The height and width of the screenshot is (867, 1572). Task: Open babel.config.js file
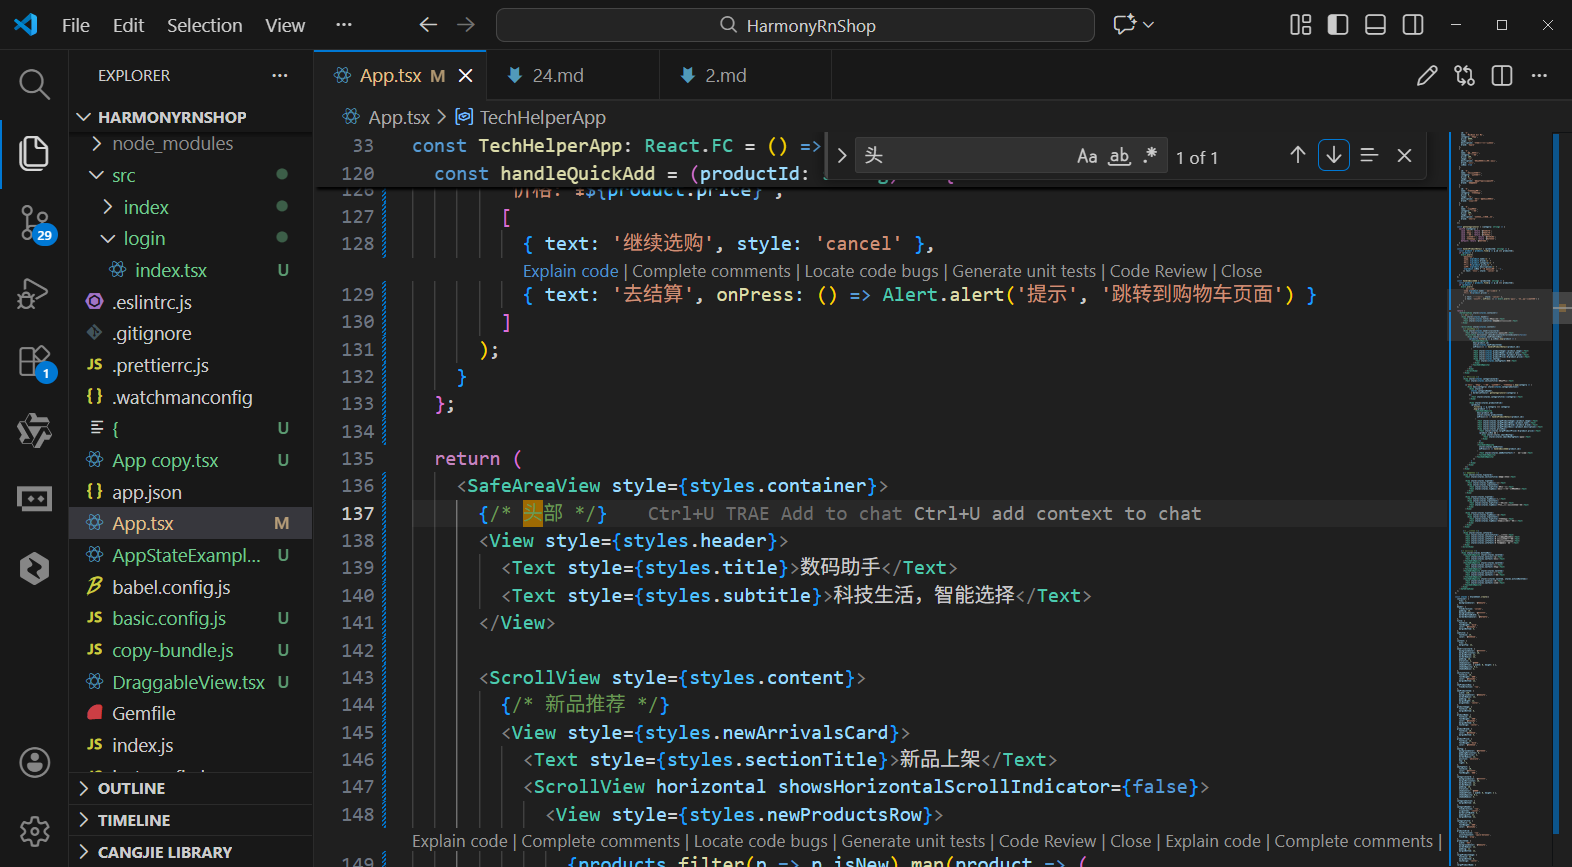190,587
